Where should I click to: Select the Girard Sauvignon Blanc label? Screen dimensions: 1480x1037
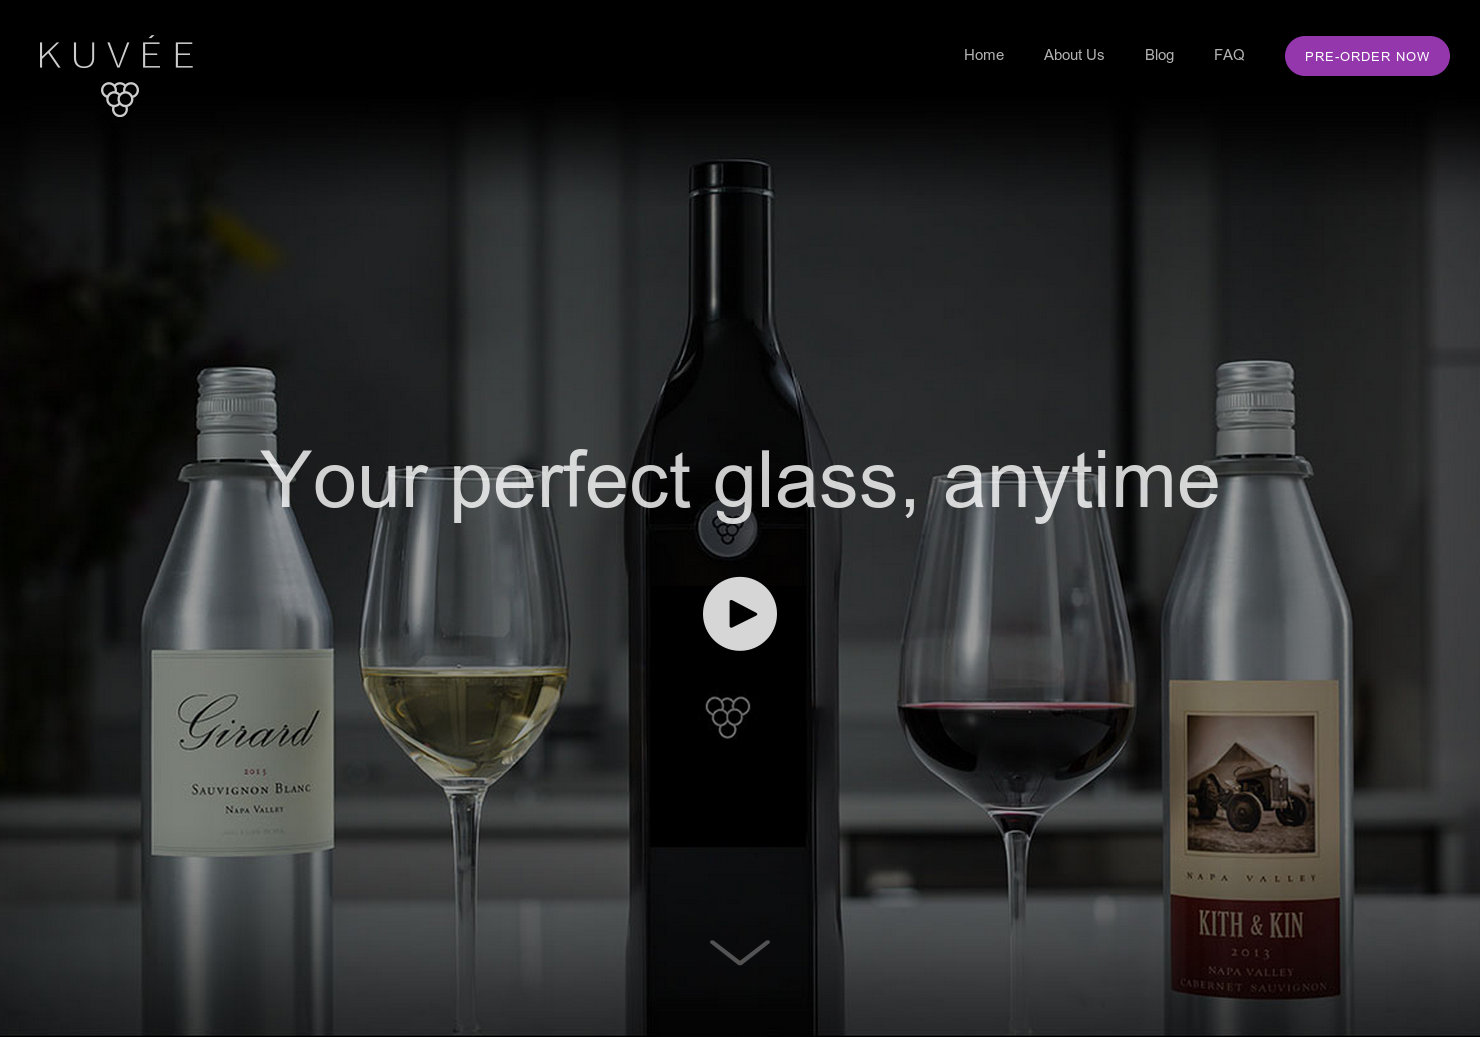pos(243,752)
